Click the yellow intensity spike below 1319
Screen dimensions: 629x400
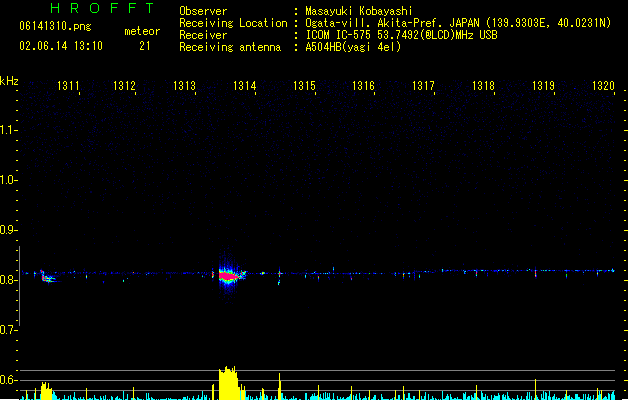535,389
